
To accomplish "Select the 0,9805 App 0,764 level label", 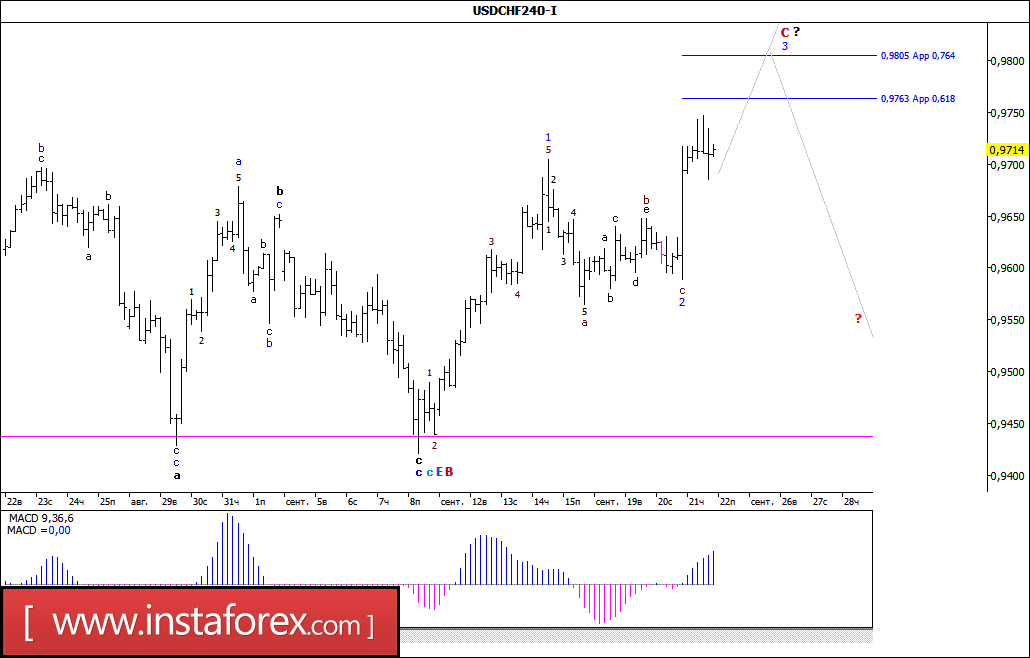I will coord(918,56).
